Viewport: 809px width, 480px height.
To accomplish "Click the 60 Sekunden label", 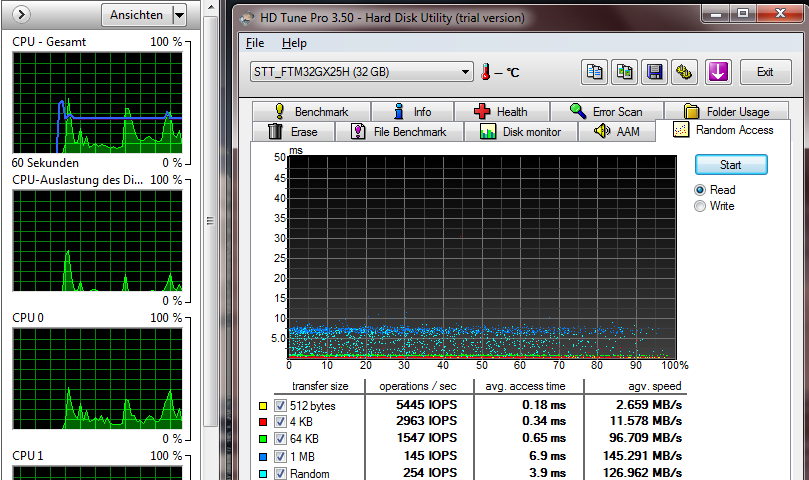I will click(x=45, y=163).
